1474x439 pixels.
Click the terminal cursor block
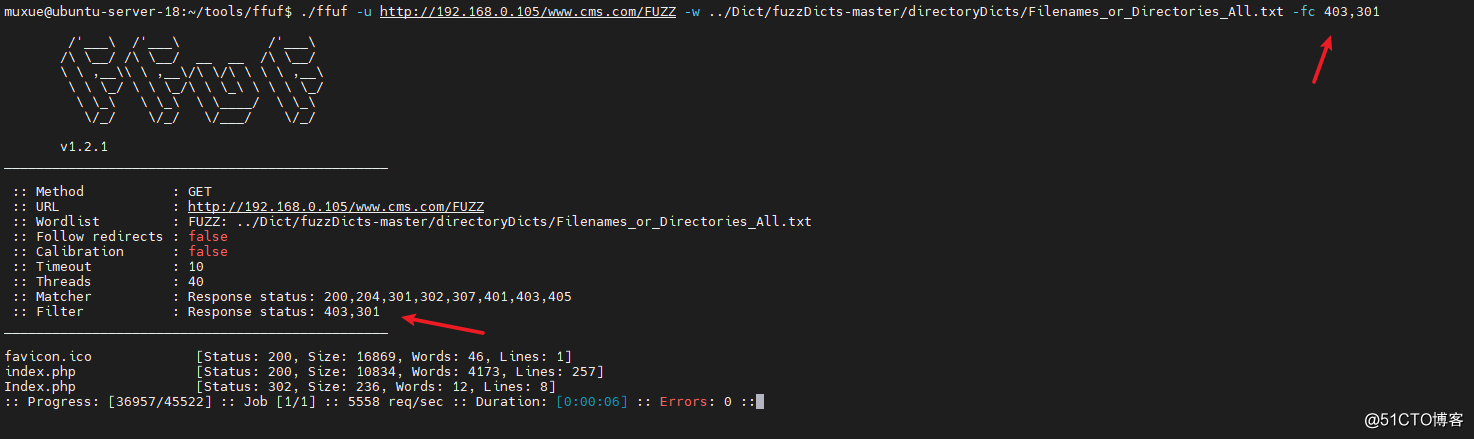760,401
